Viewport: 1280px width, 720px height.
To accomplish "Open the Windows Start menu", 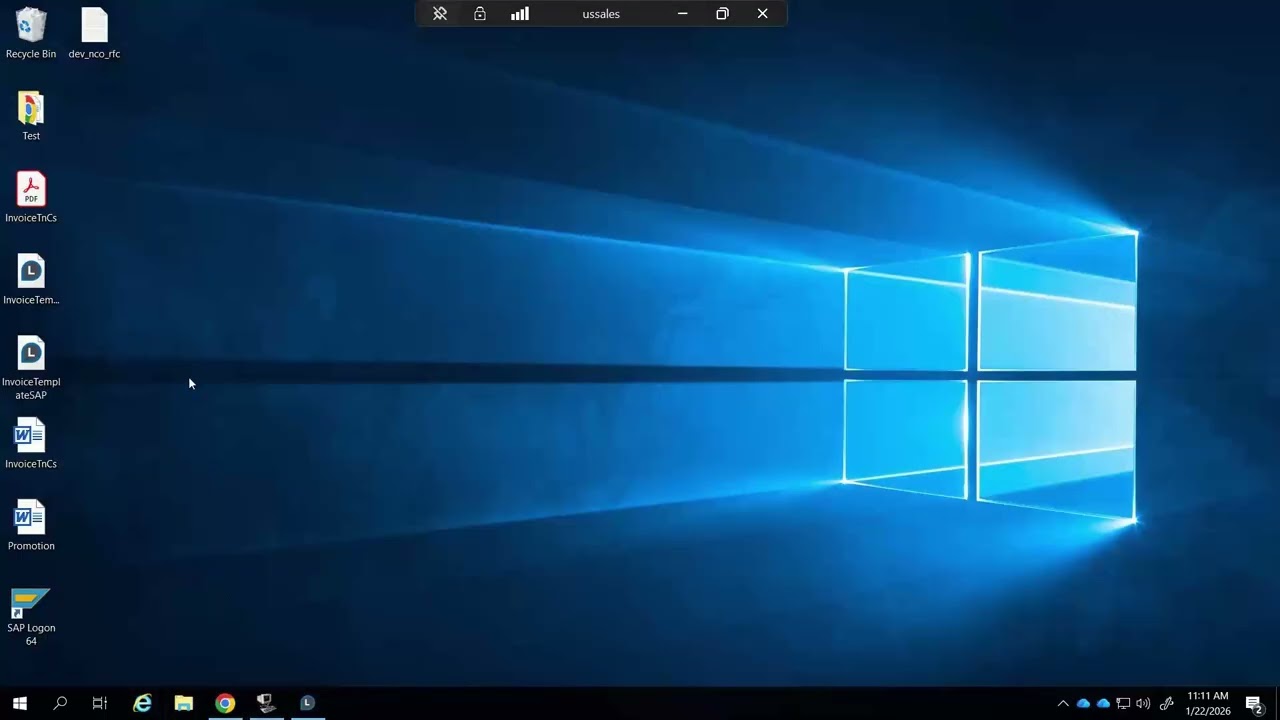I will tap(20, 703).
